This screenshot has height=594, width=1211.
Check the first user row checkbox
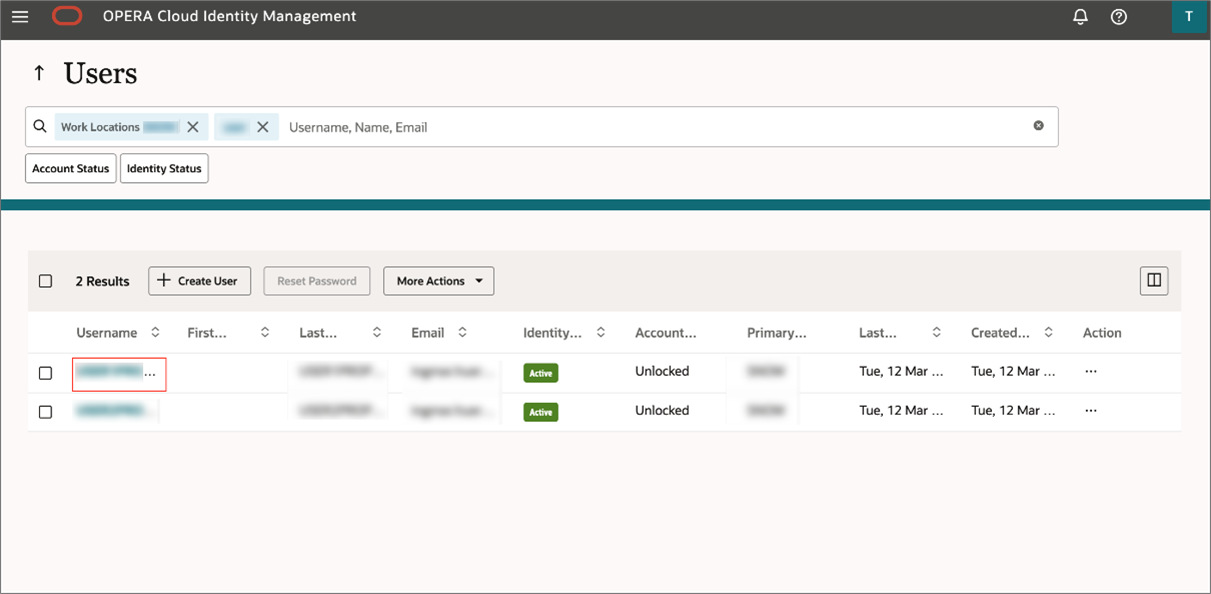tap(45, 373)
